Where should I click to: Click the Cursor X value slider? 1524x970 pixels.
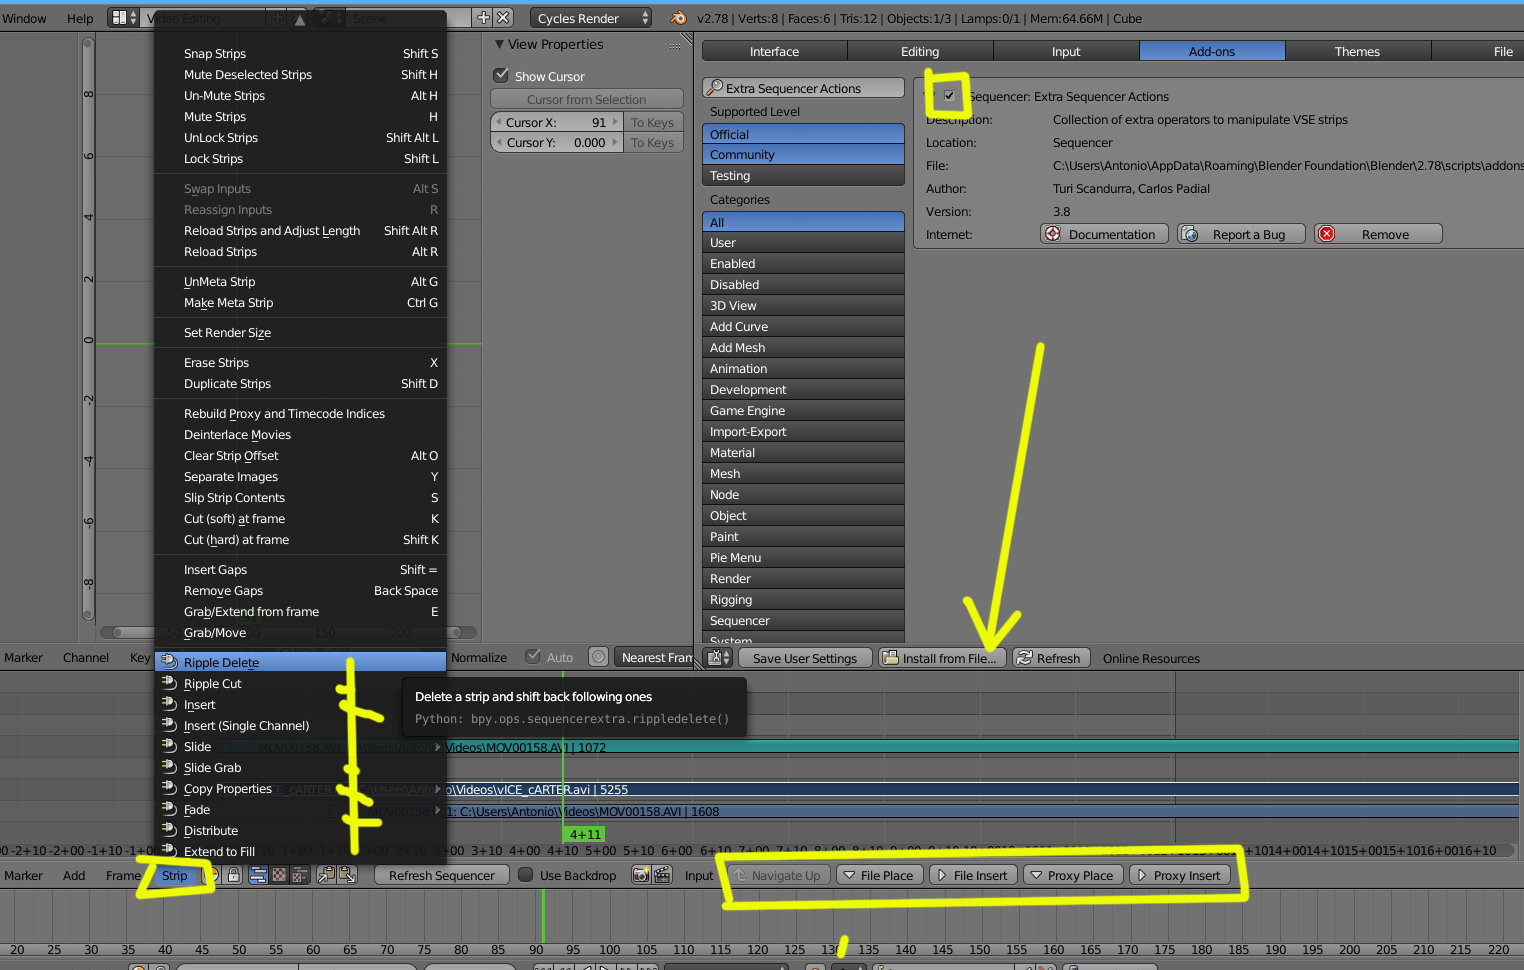click(556, 122)
